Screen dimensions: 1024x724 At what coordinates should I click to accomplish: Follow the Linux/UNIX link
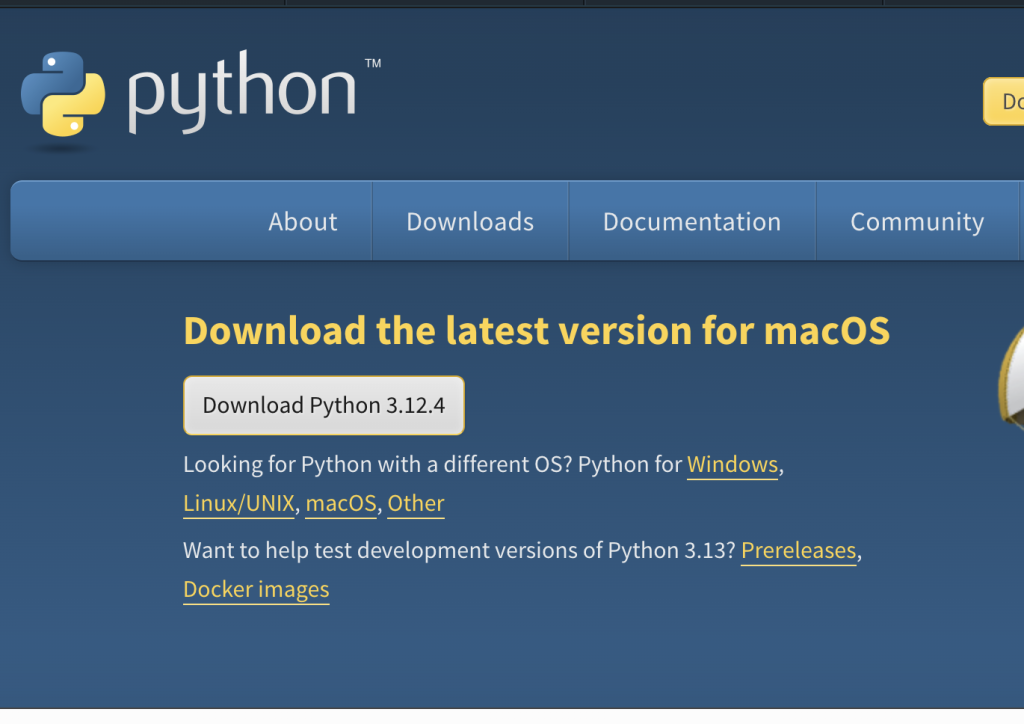click(x=238, y=503)
